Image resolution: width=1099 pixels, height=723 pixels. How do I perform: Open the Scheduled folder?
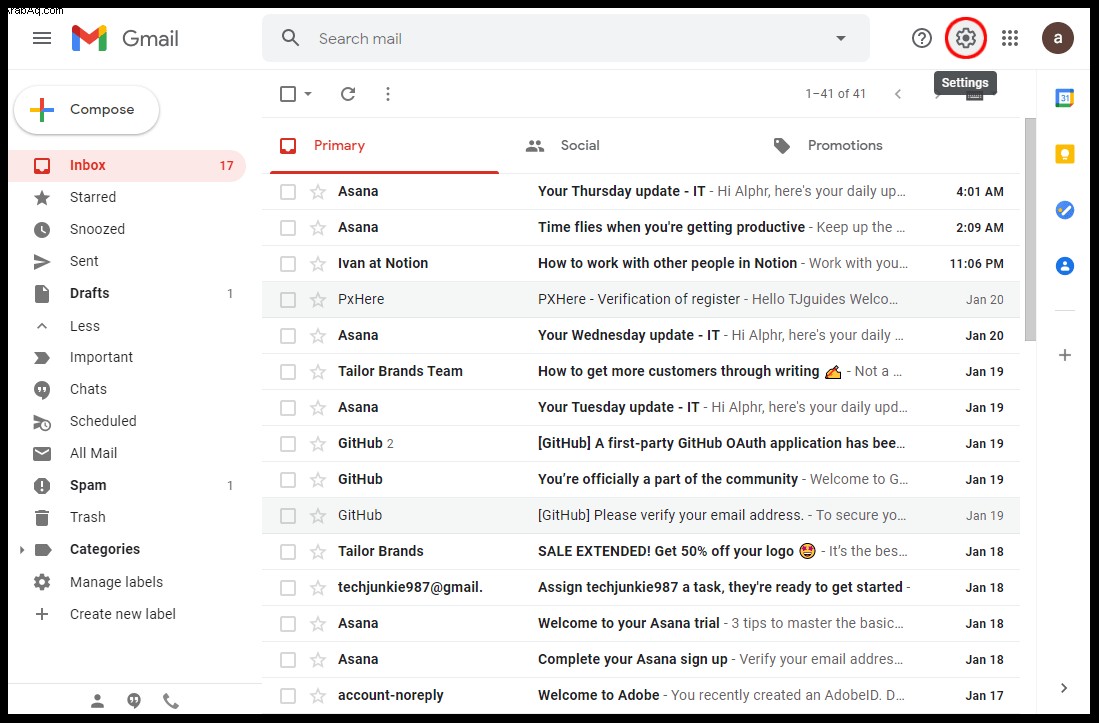[x=128, y=422]
